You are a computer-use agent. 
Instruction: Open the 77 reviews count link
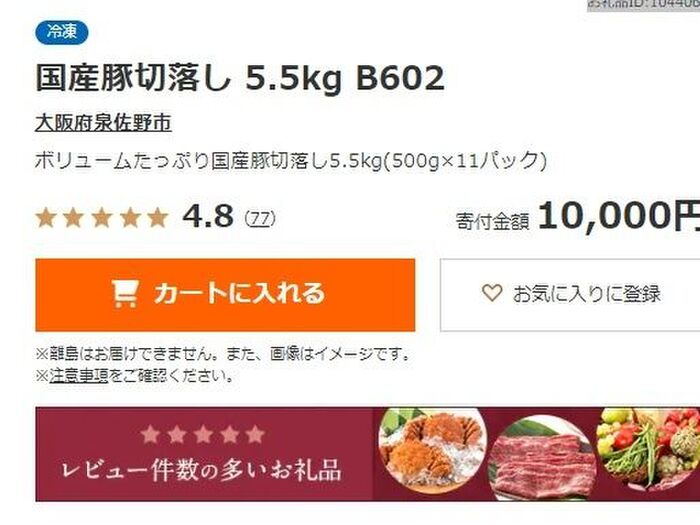coord(260,218)
